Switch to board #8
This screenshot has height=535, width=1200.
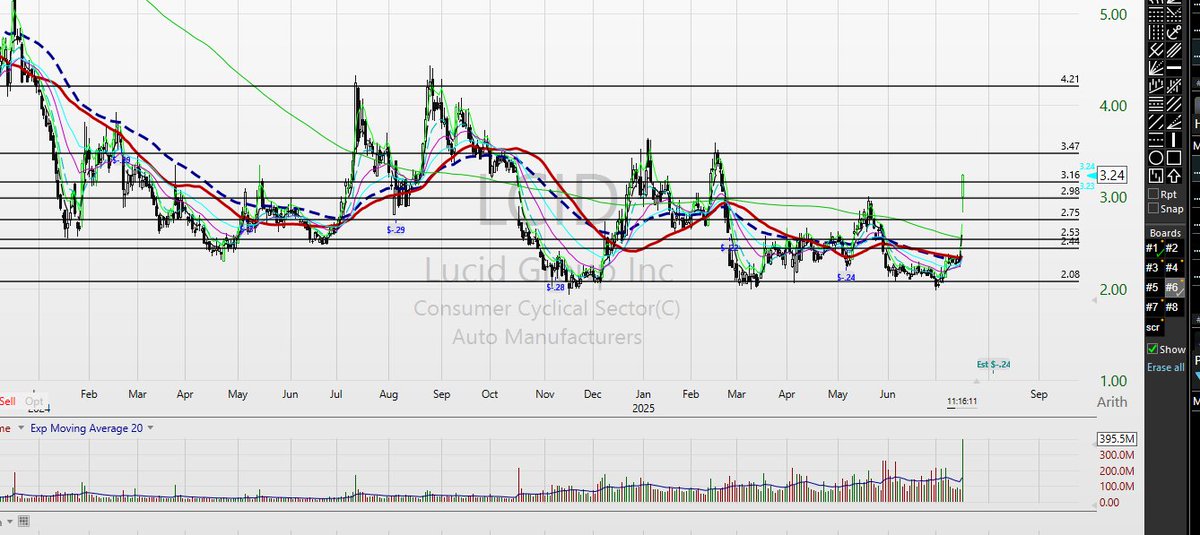tap(1173, 306)
